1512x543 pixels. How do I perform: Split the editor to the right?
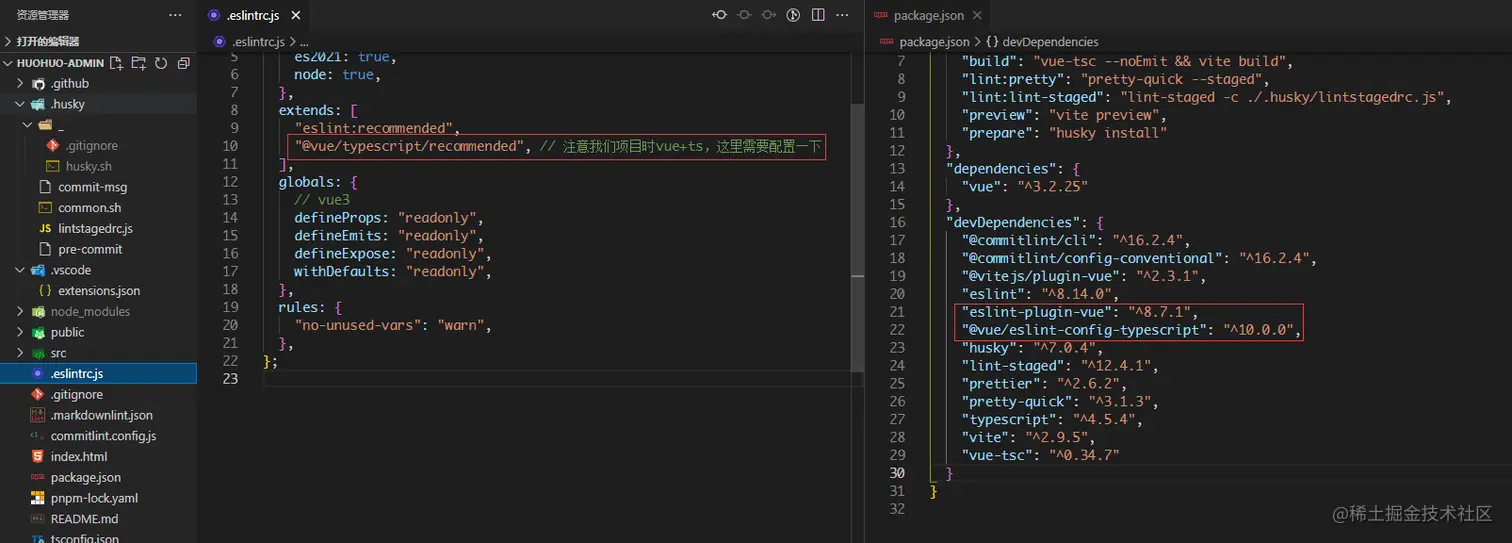click(x=818, y=15)
